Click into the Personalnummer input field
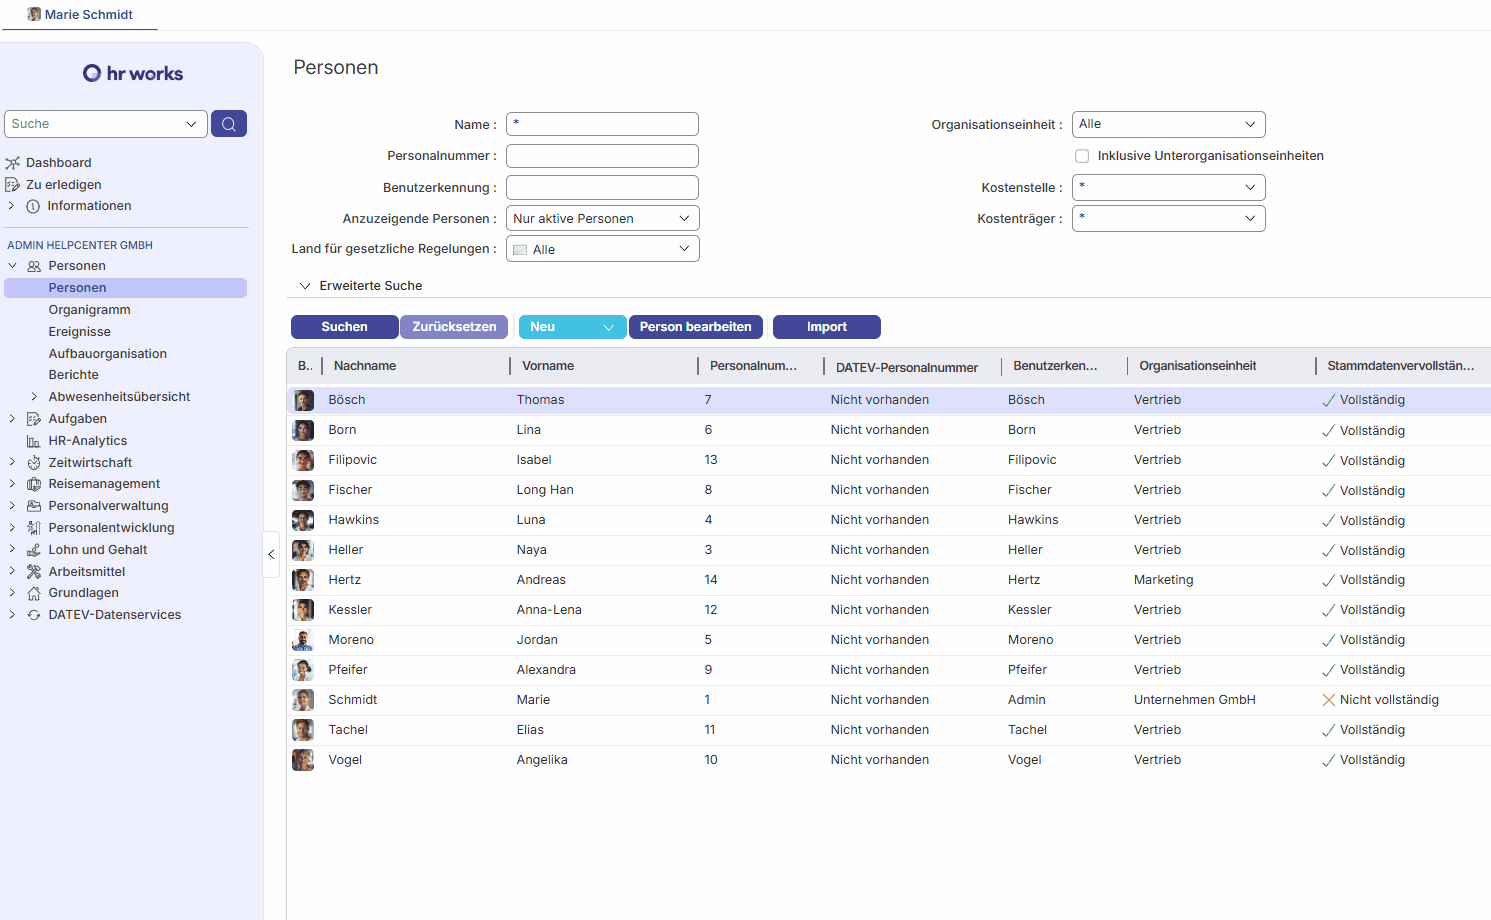Screen dimensions: 1491x920 [x=602, y=156]
